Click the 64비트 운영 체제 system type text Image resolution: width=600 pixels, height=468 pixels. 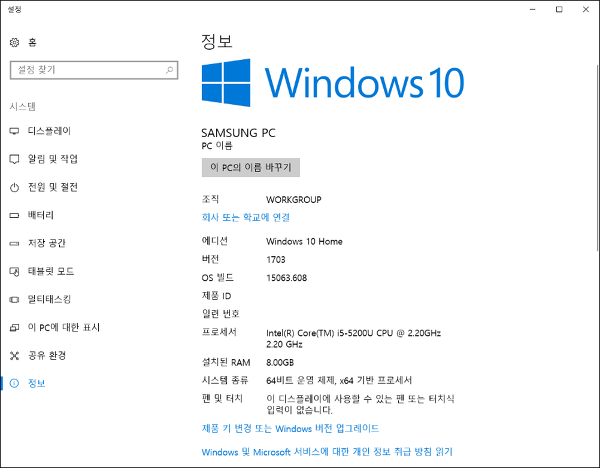click(339, 380)
